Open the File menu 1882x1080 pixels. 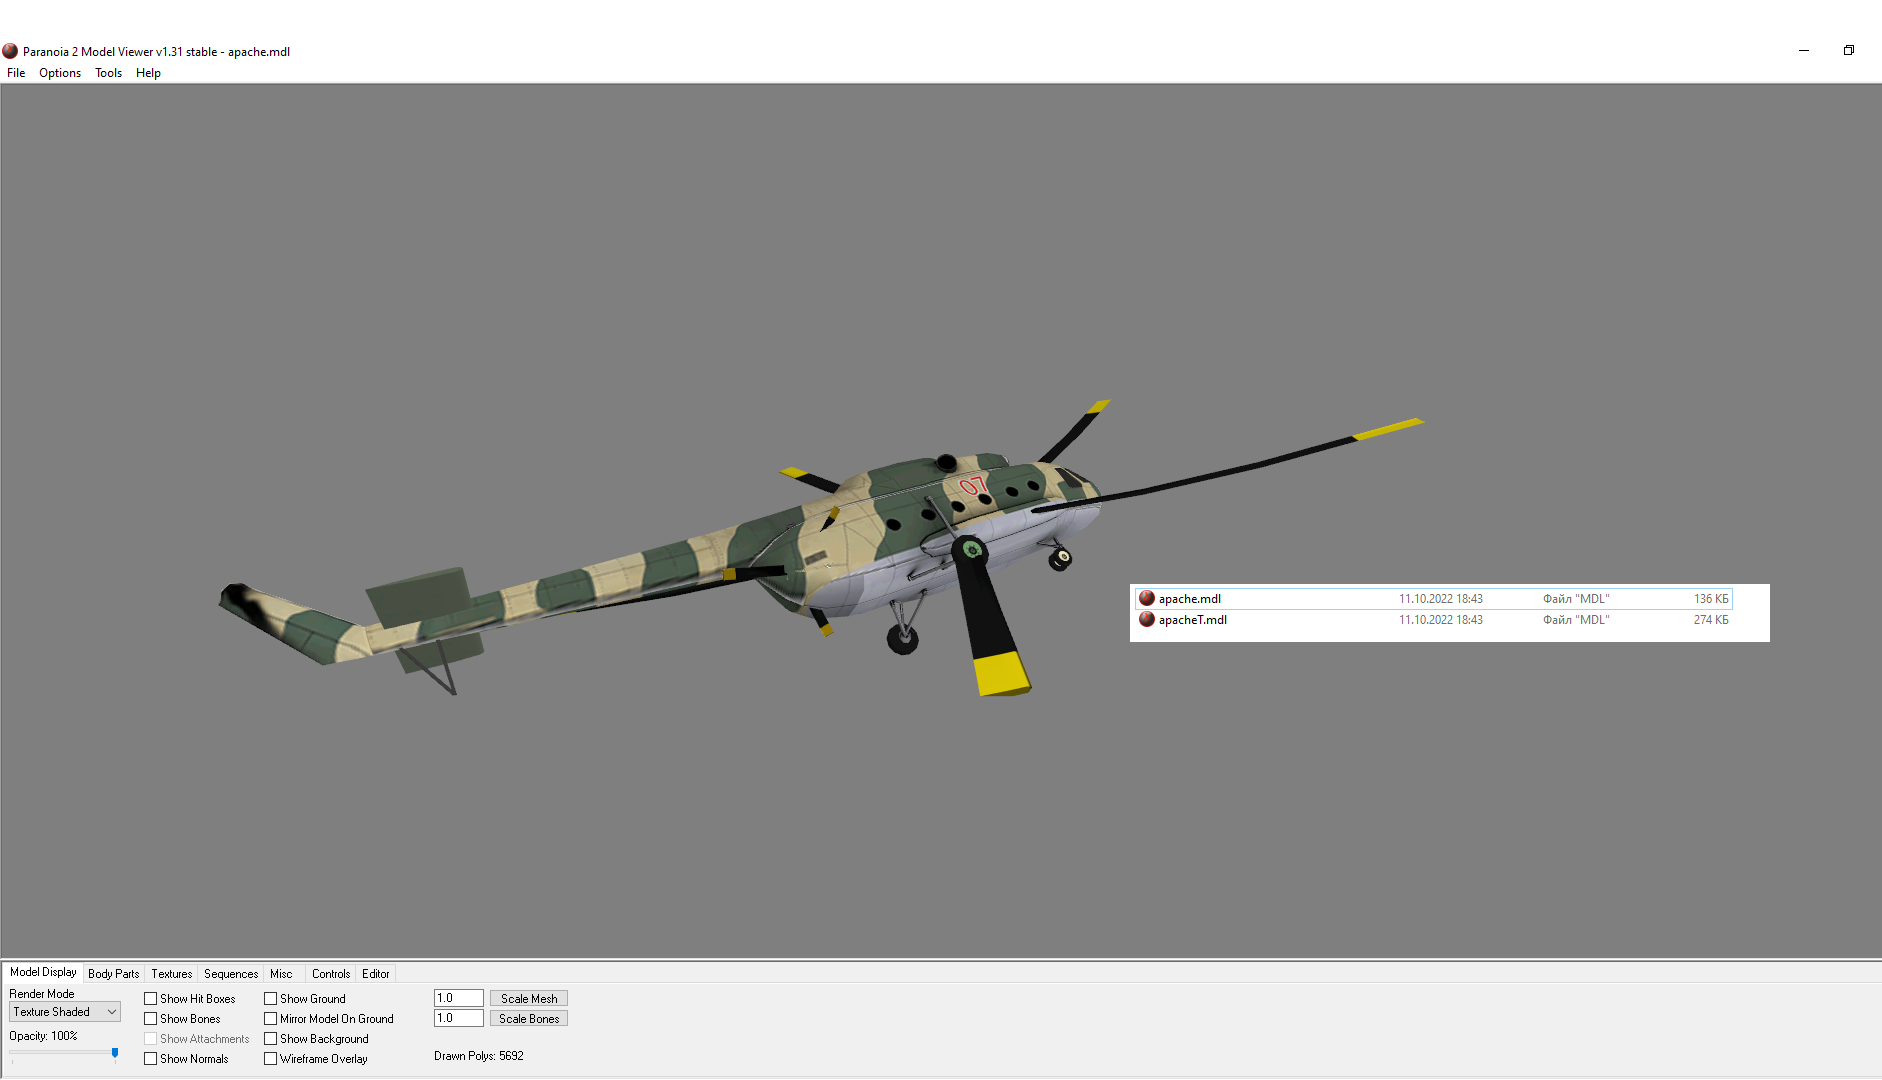16,73
